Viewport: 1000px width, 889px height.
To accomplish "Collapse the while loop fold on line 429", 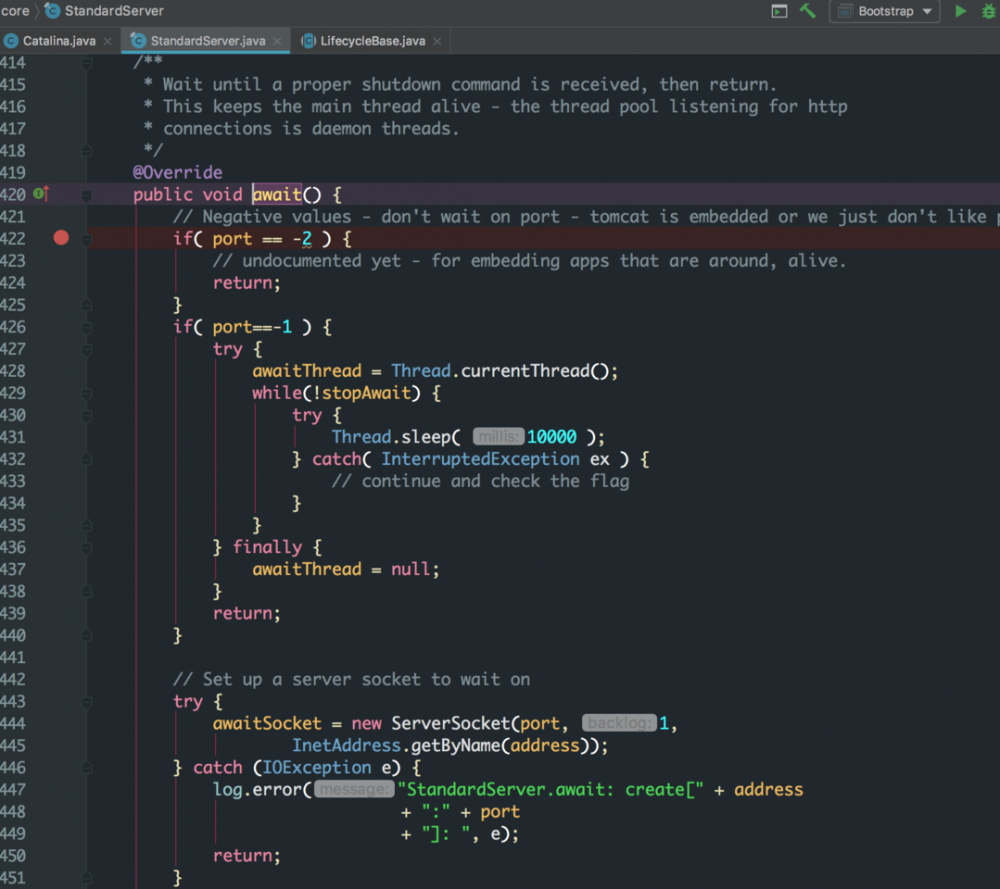I will (x=87, y=393).
